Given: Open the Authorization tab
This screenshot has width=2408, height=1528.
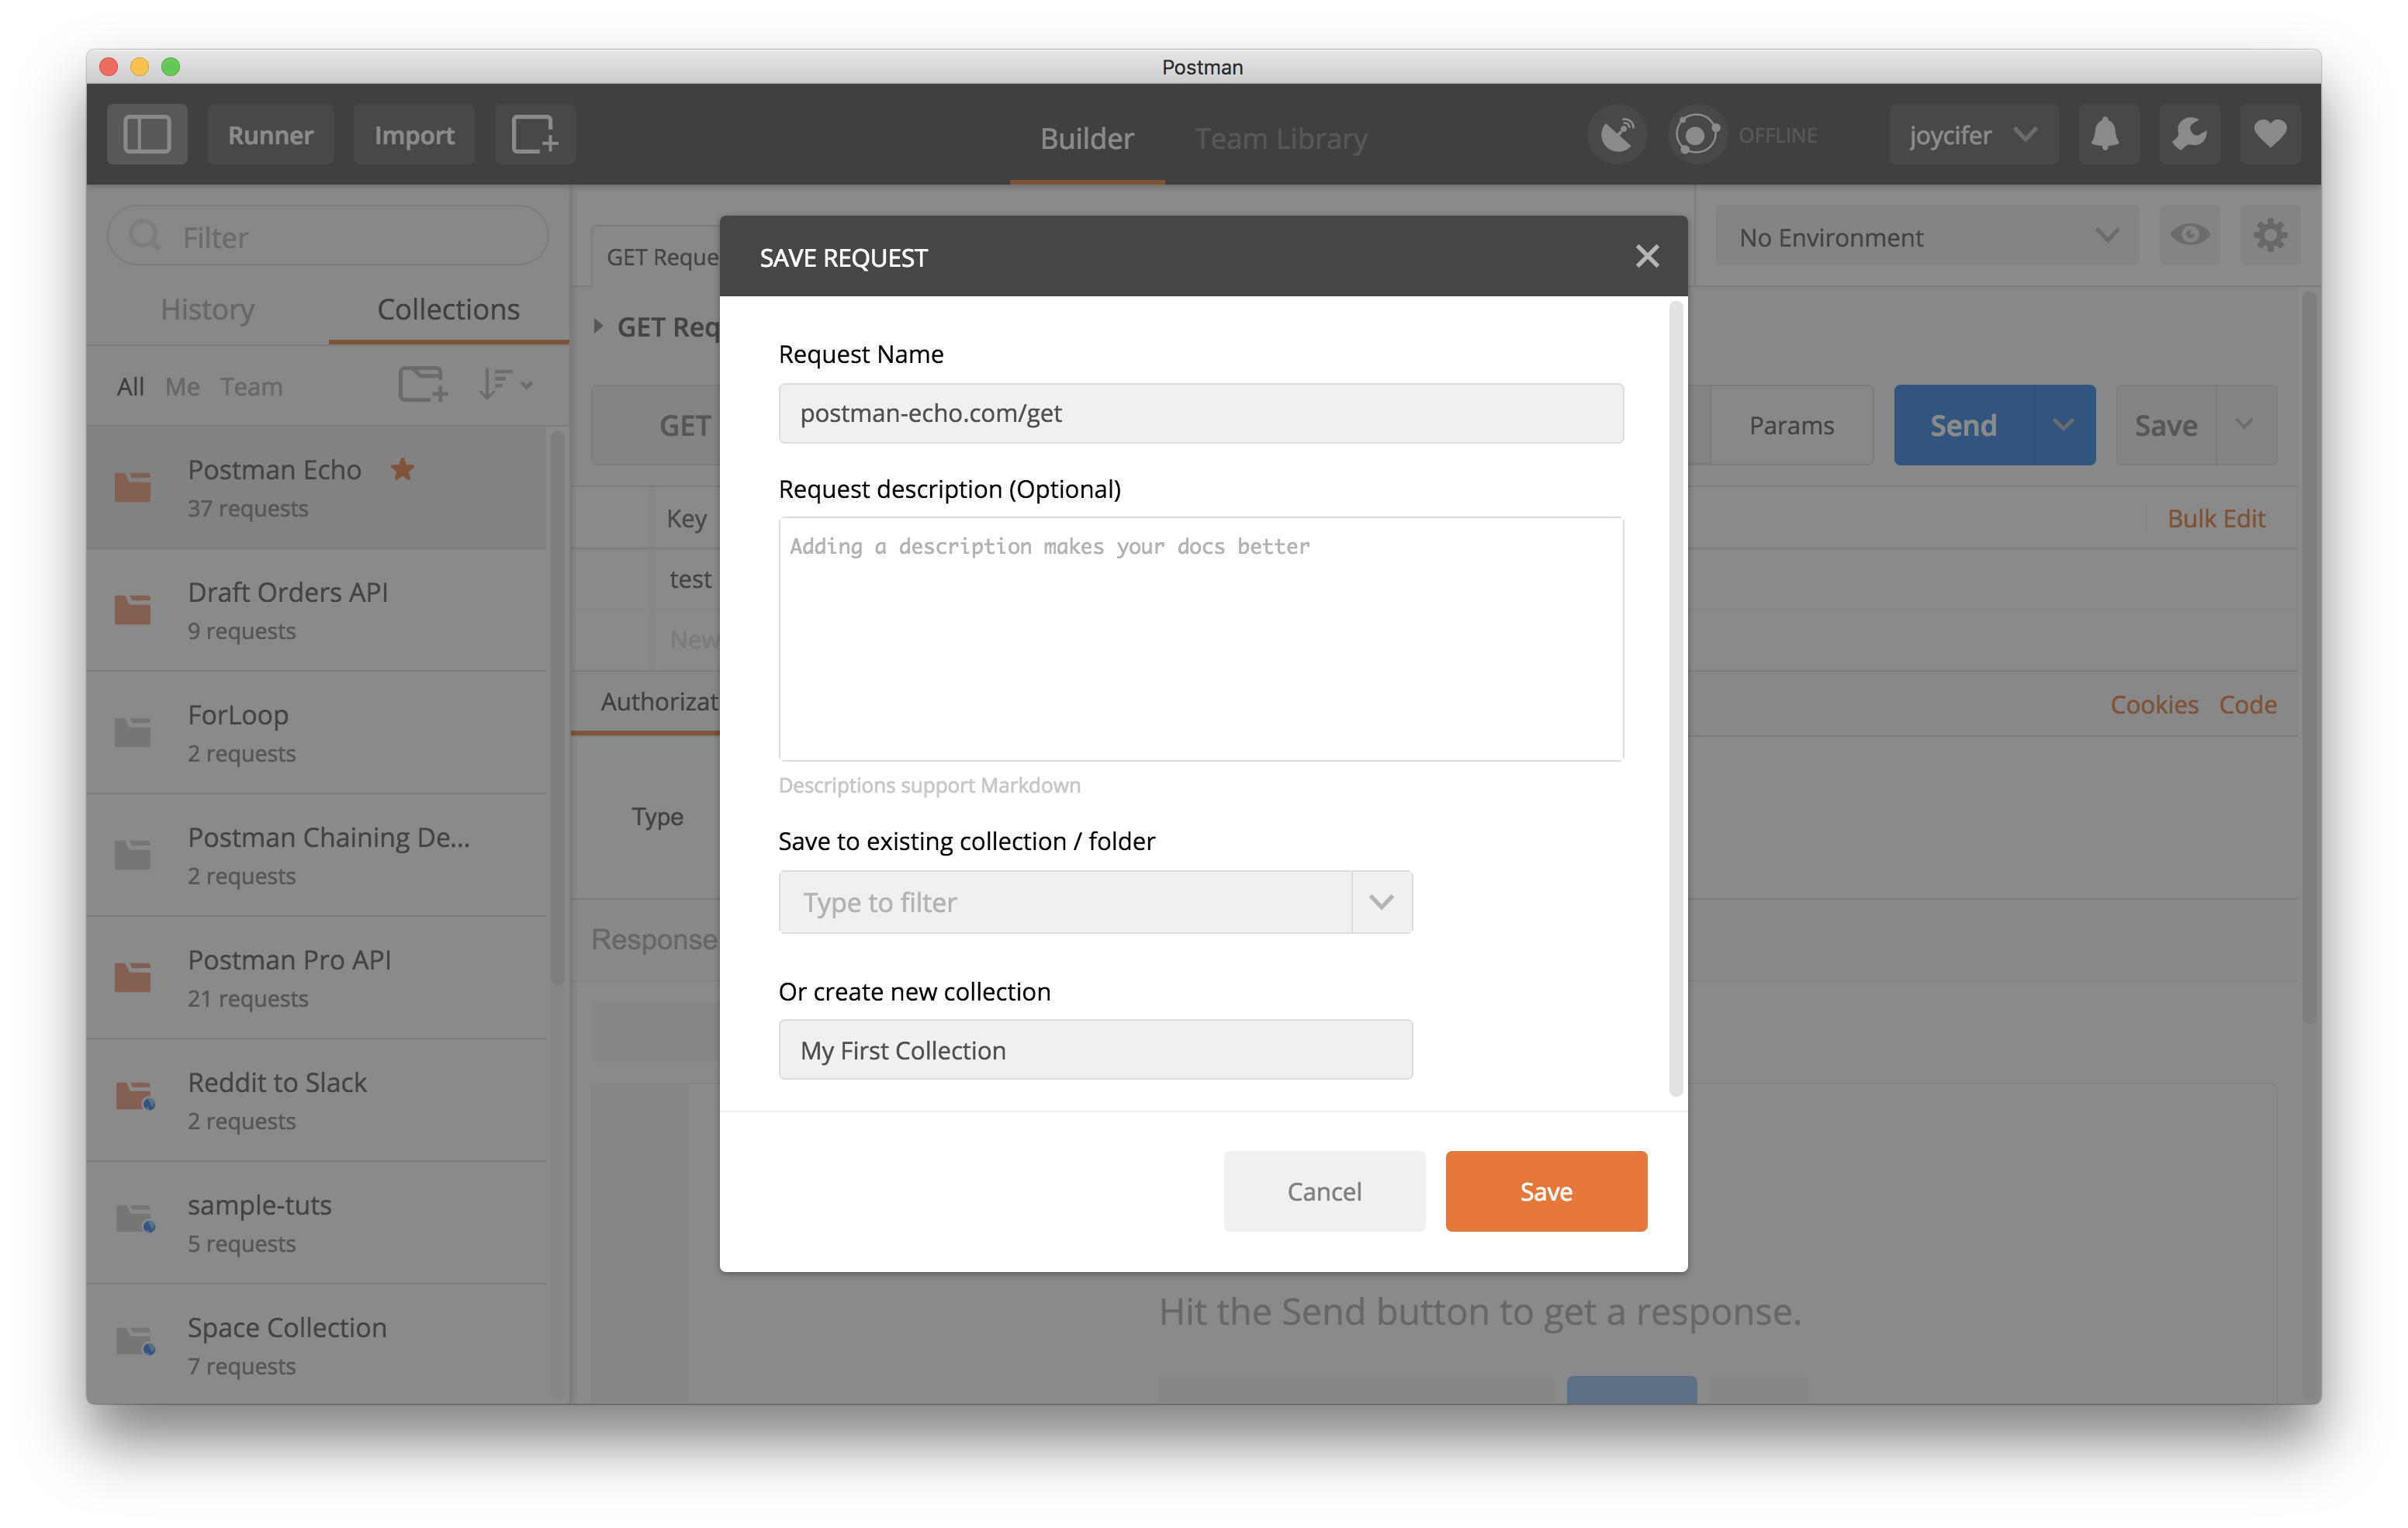Looking at the screenshot, I should [x=658, y=701].
